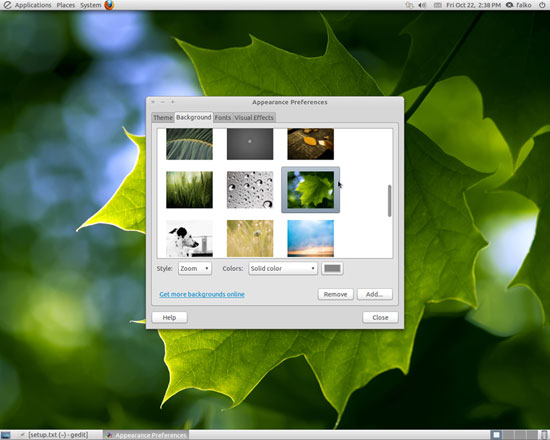This screenshot has height=440, width=550.
Task: Click the Add... button
Action: [375, 294]
